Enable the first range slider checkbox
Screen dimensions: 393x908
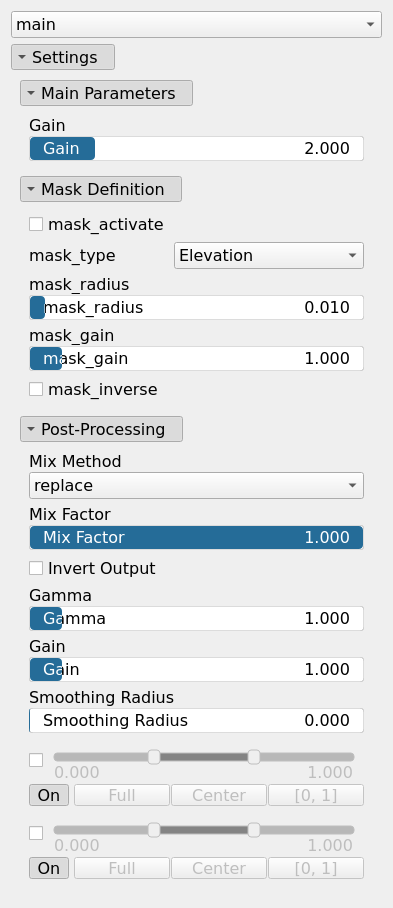[36, 760]
